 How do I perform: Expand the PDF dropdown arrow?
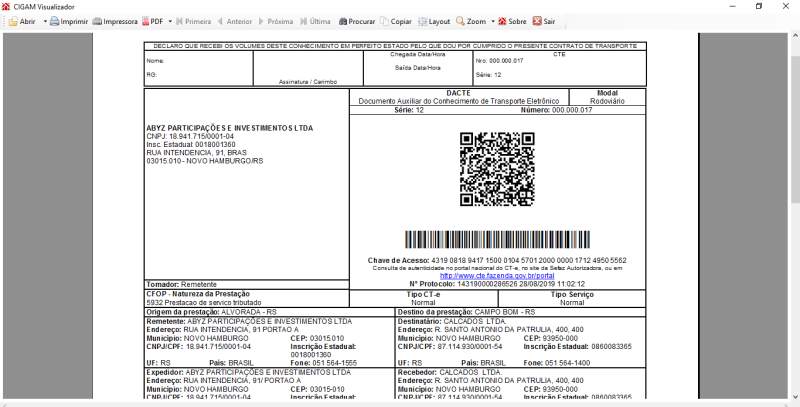click(x=170, y=21)
